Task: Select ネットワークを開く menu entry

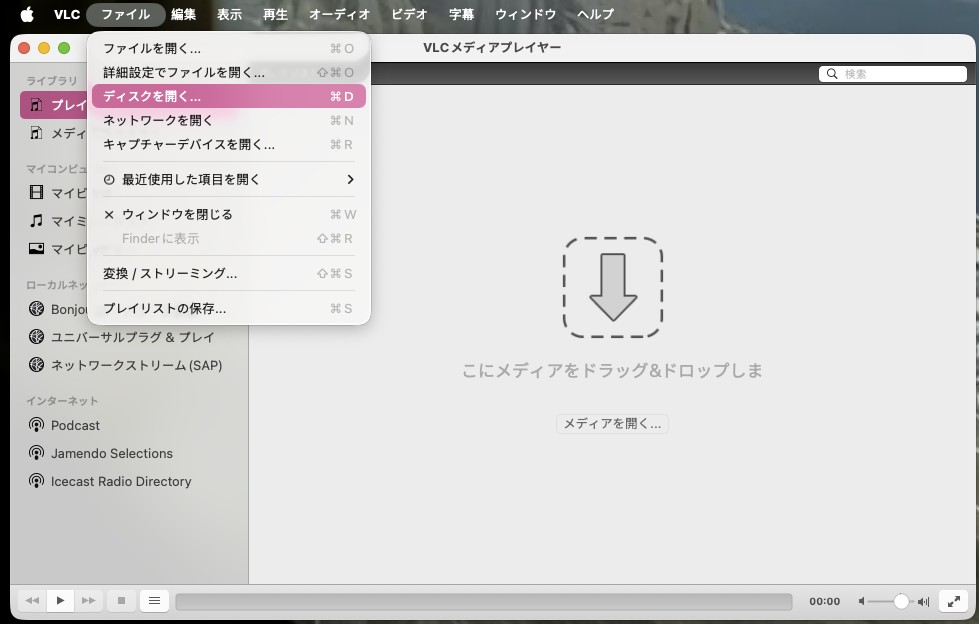Action: point(229,120)
